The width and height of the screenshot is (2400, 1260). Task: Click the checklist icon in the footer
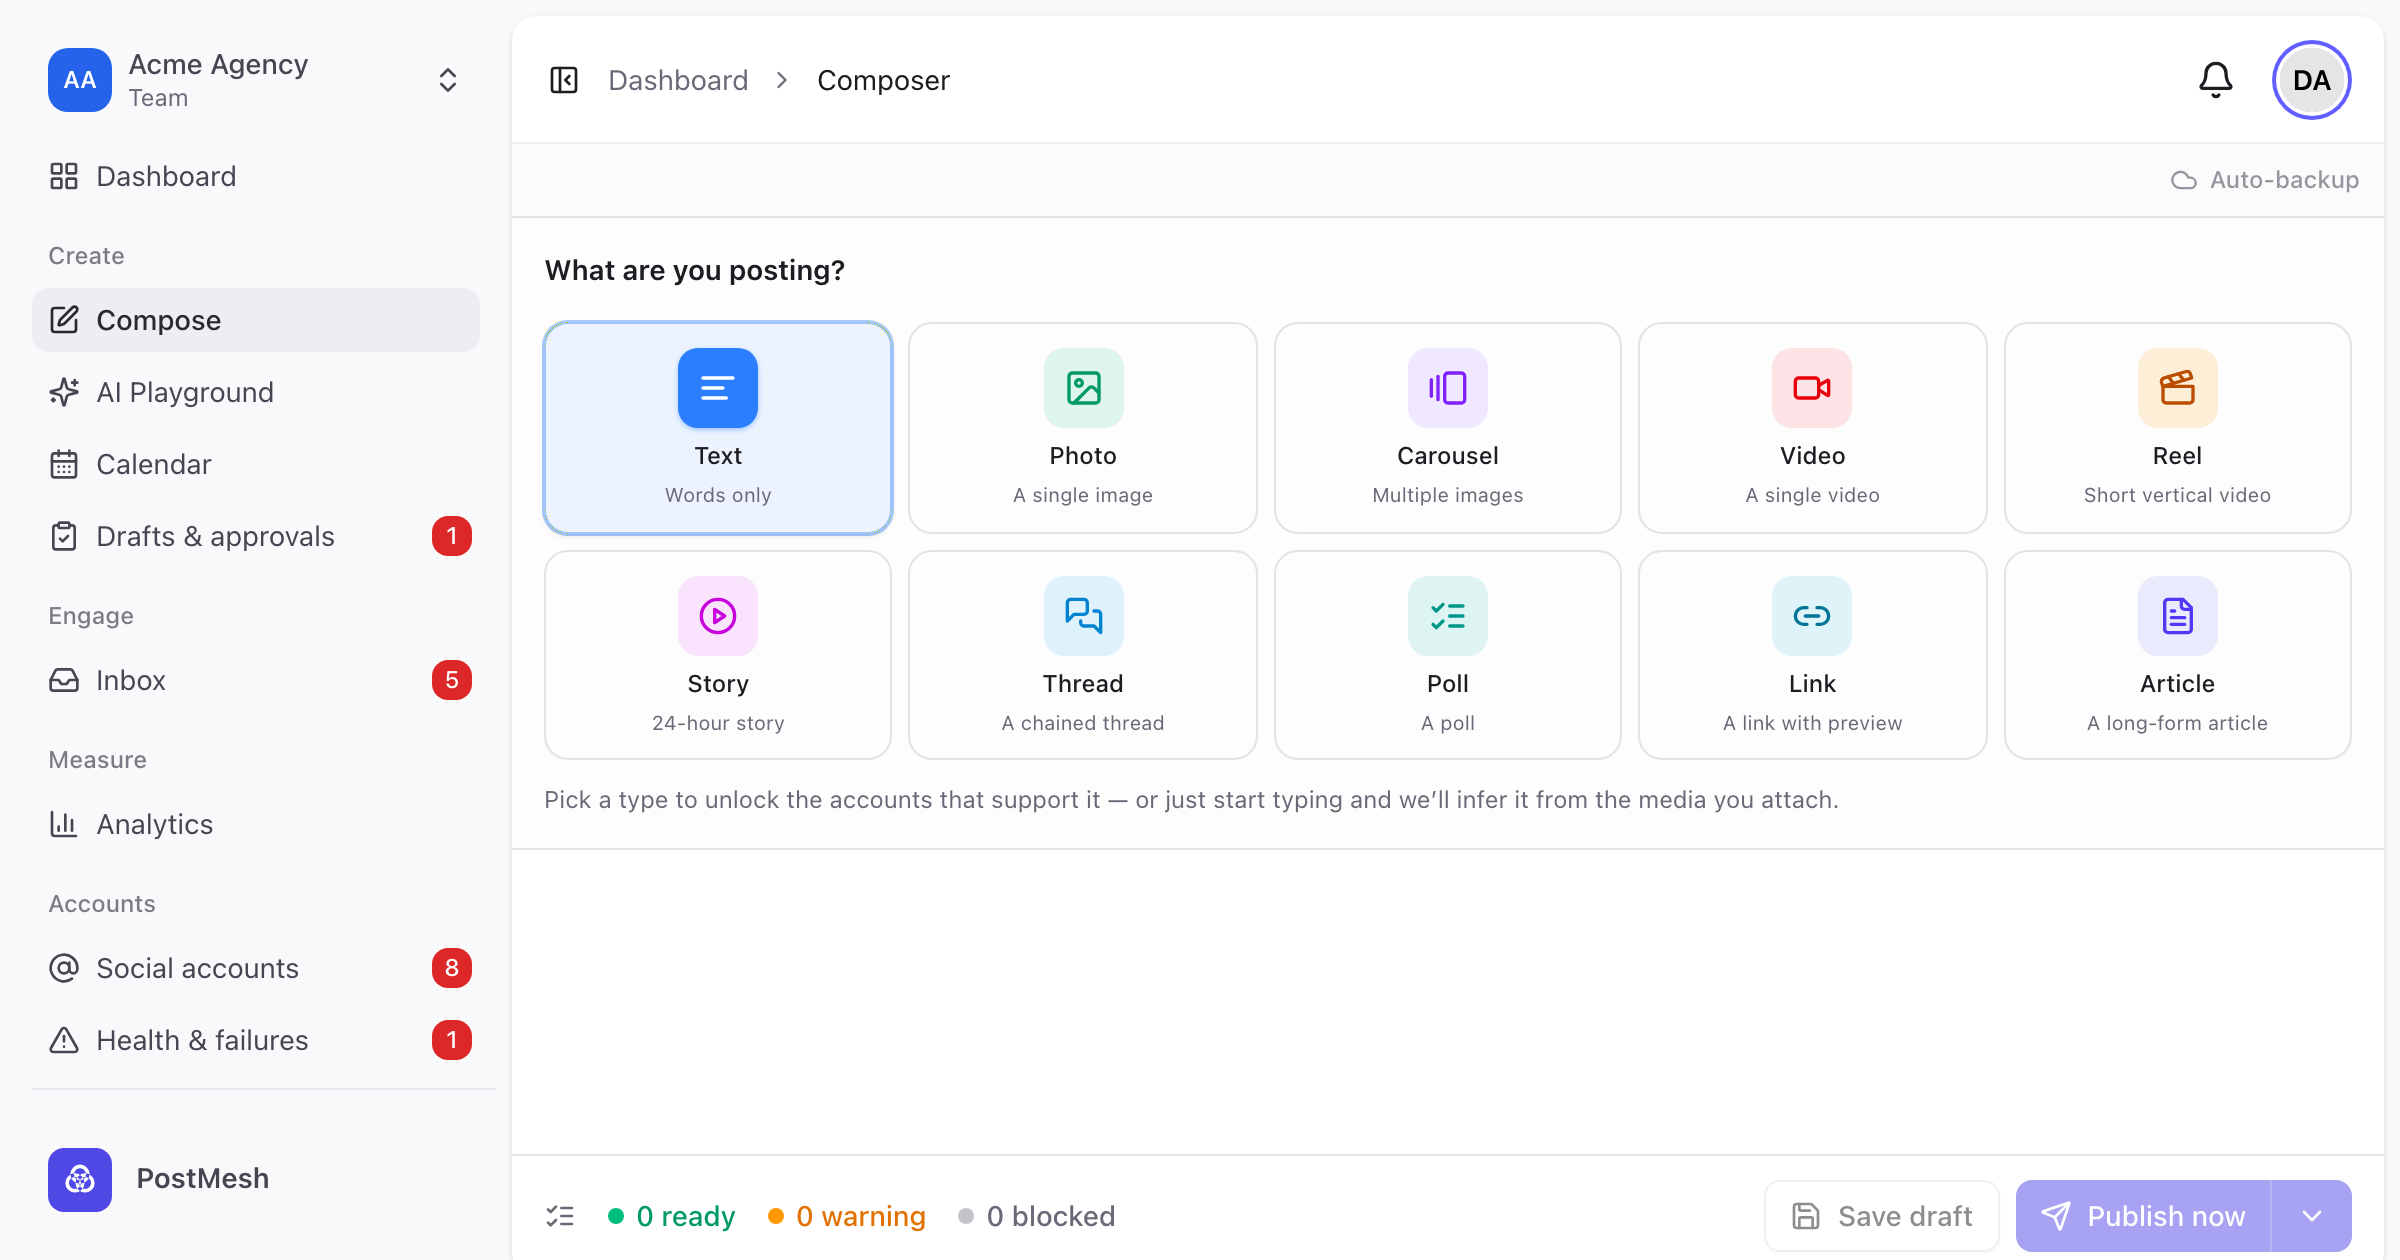point(560,1216)
